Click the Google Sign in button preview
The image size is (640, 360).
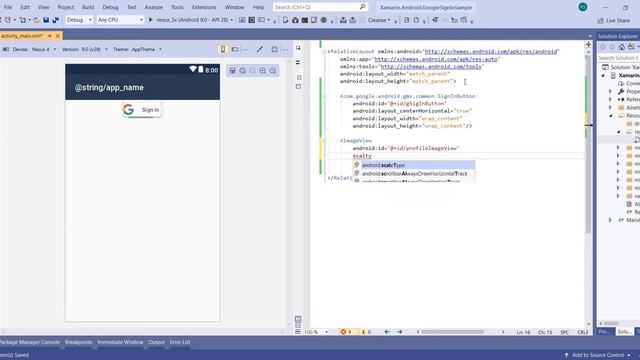pyautogui.click(x=142, y=110)
